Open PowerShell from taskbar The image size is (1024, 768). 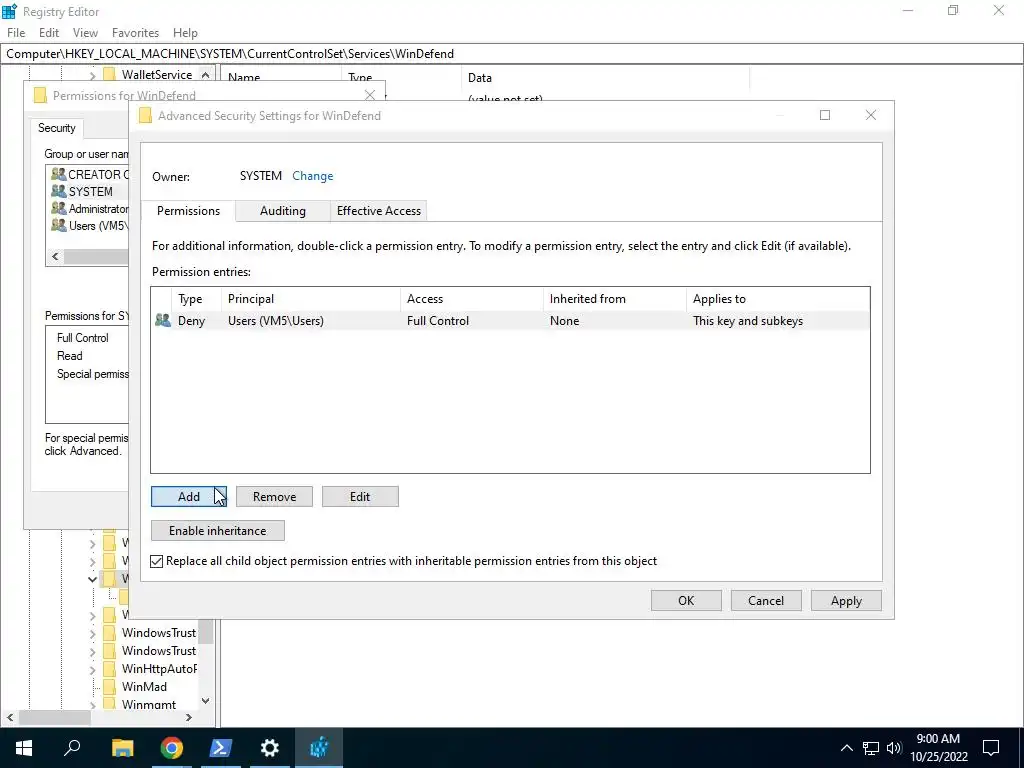pyautogui.click(x=220, y=748)
